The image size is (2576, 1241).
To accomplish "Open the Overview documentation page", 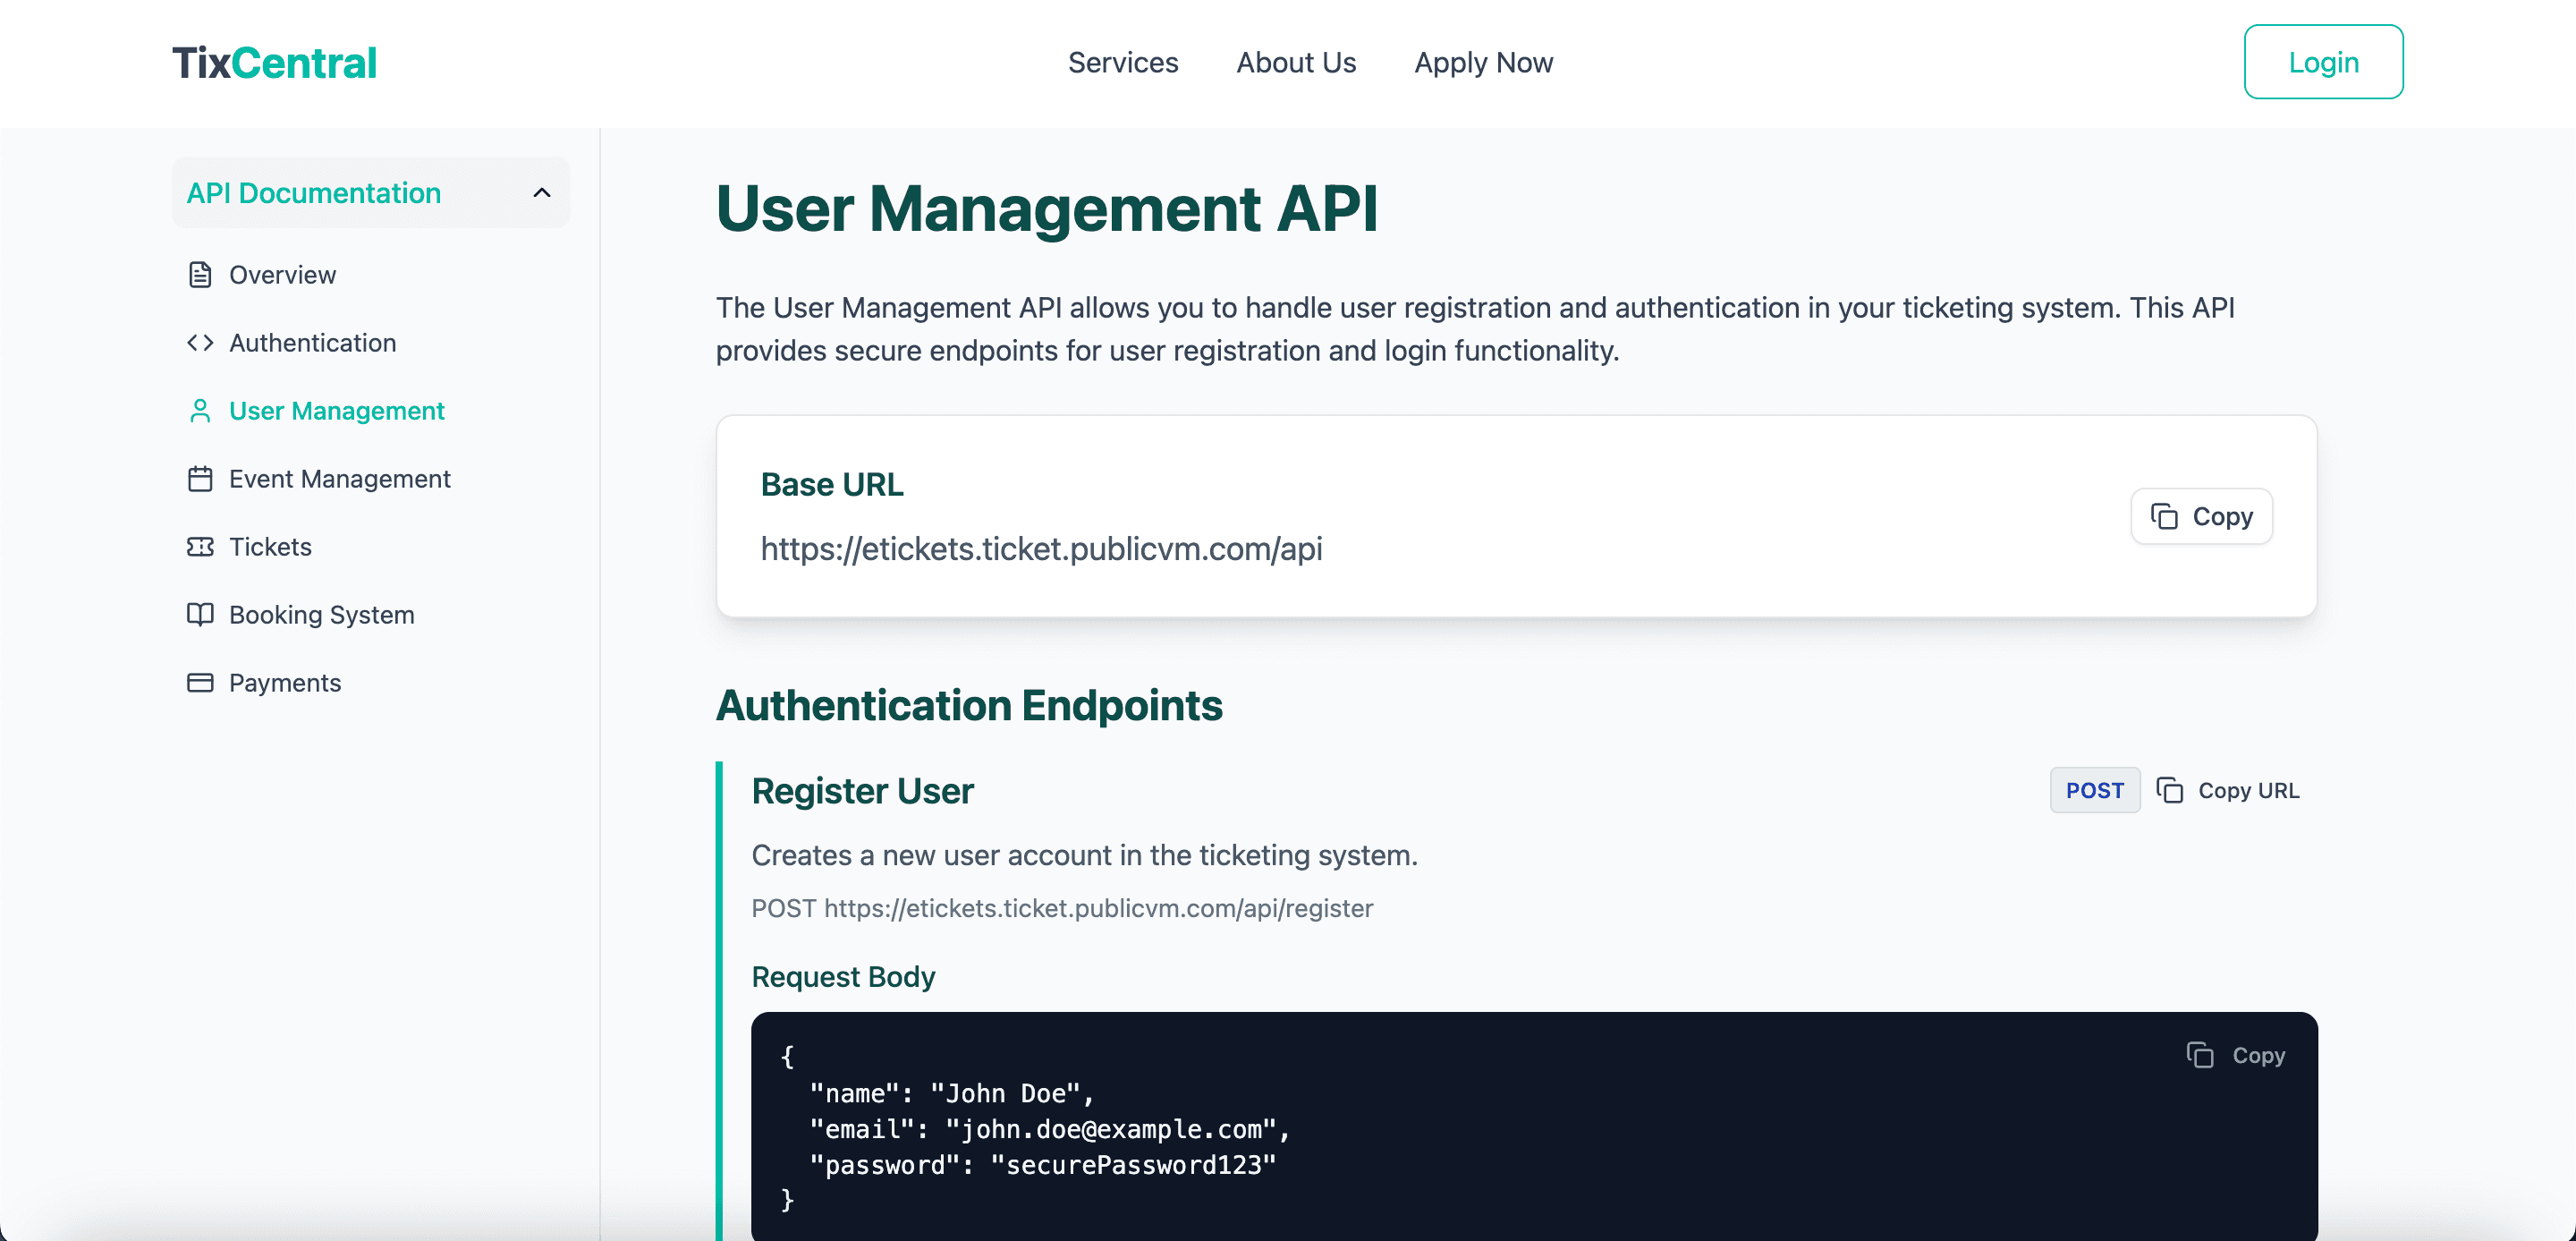I will tap(282, 274).
